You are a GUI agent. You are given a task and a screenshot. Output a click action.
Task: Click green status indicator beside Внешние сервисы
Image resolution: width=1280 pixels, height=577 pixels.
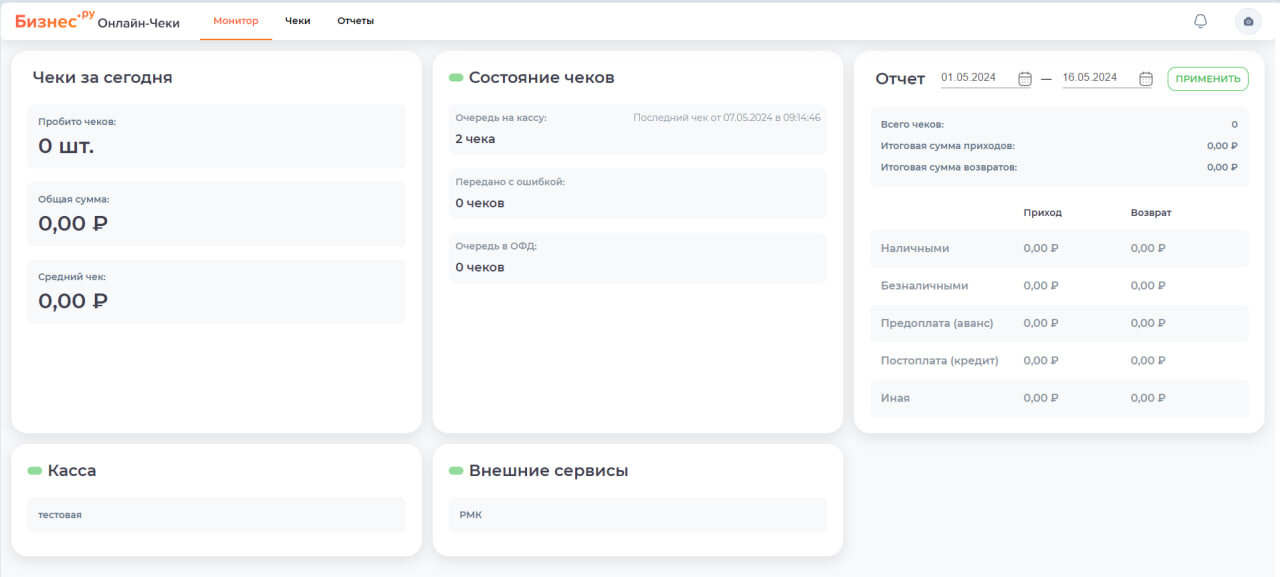(x=456, y=471)
